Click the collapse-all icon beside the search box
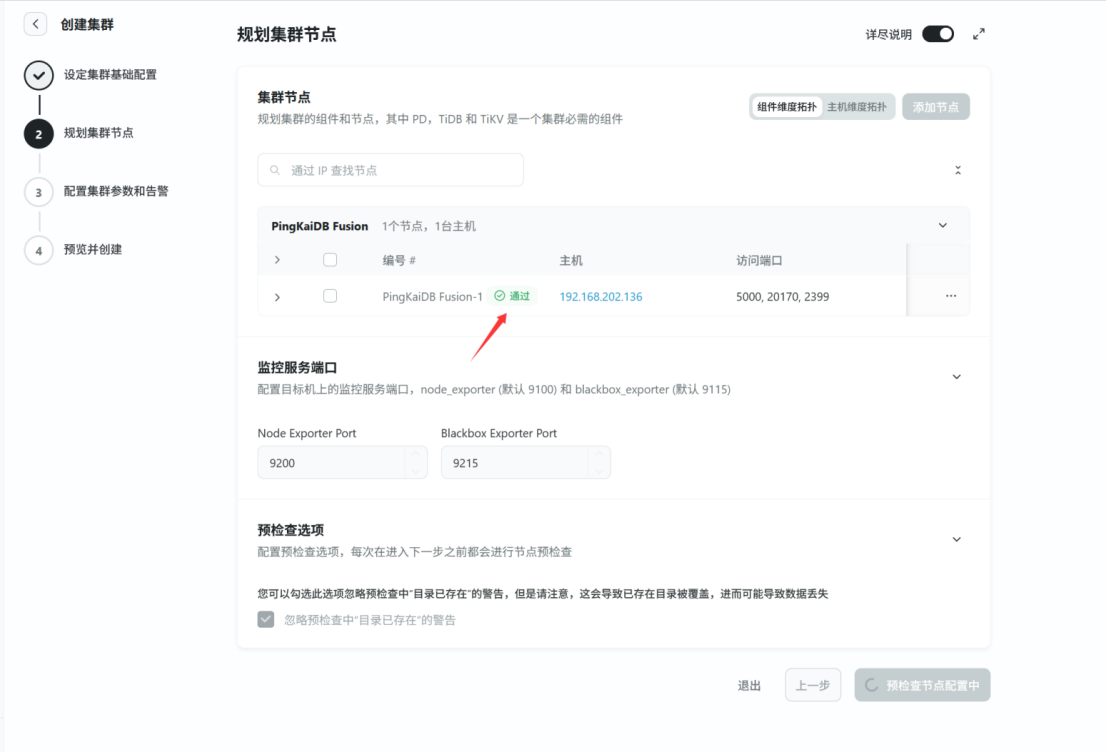 957,170
